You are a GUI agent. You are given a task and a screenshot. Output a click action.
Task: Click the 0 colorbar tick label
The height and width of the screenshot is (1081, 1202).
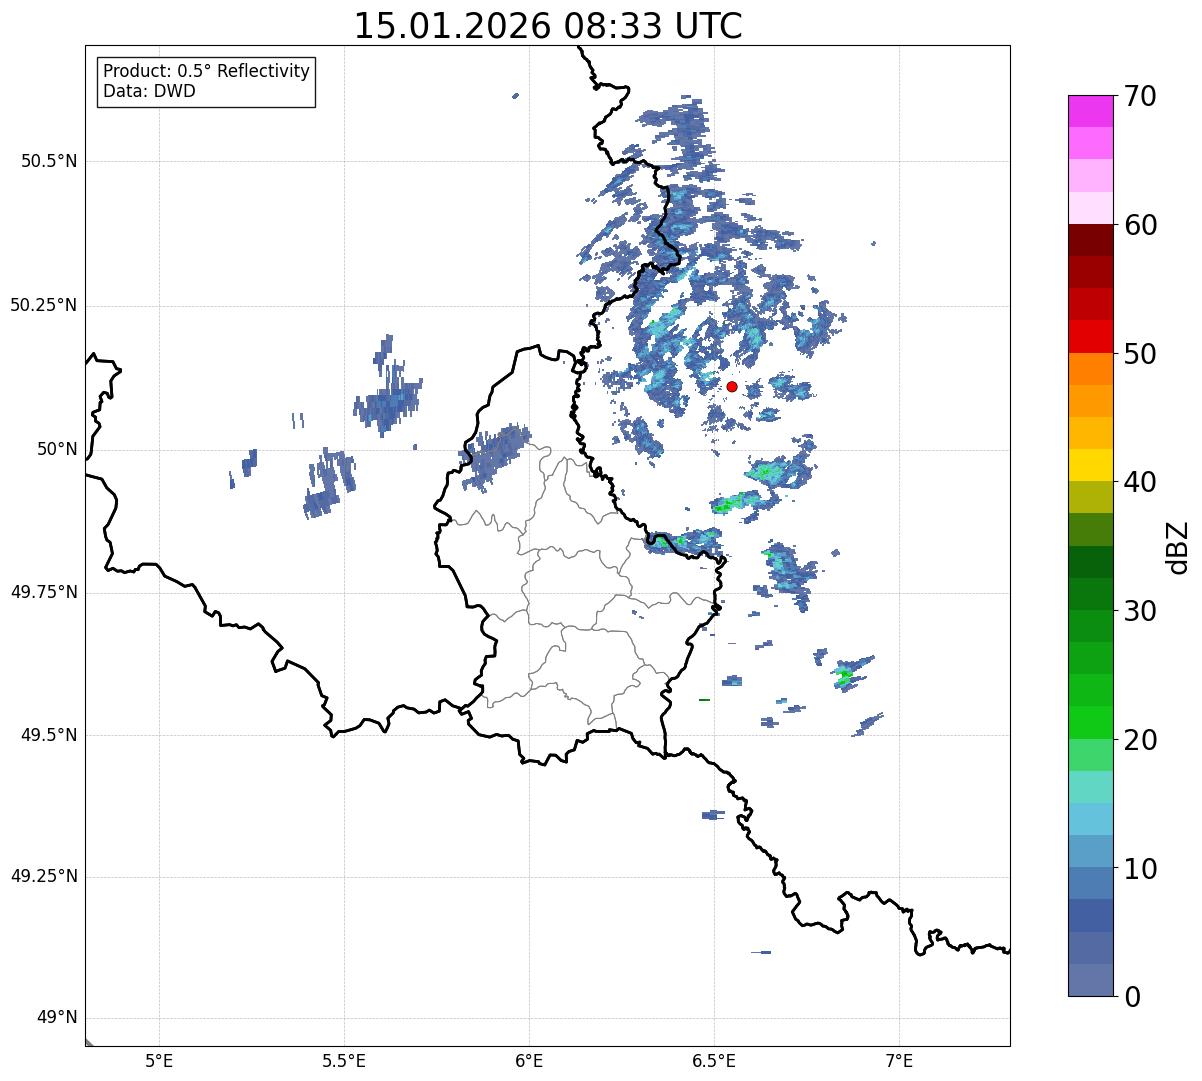1132,997
